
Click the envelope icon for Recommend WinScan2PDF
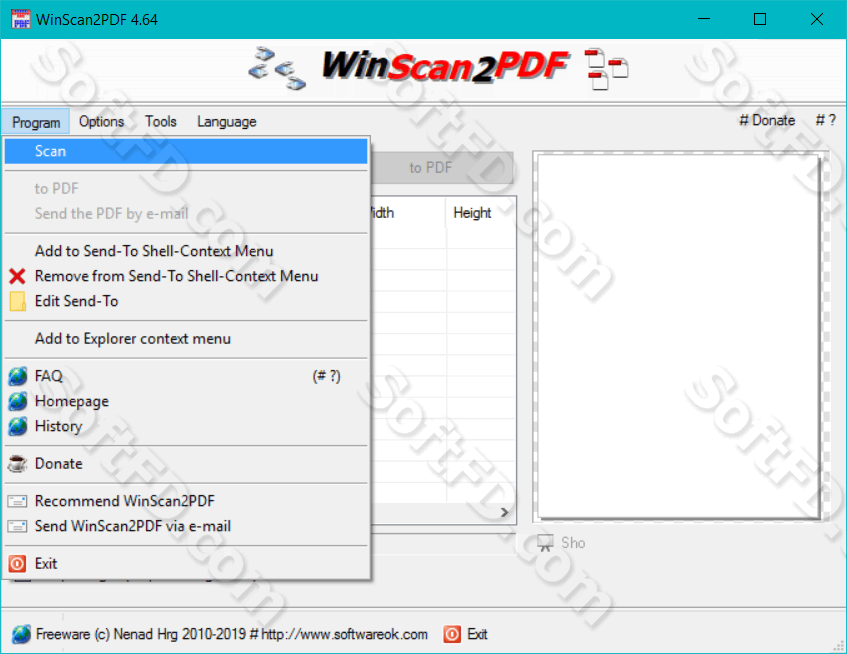click(x=17, y=501)
